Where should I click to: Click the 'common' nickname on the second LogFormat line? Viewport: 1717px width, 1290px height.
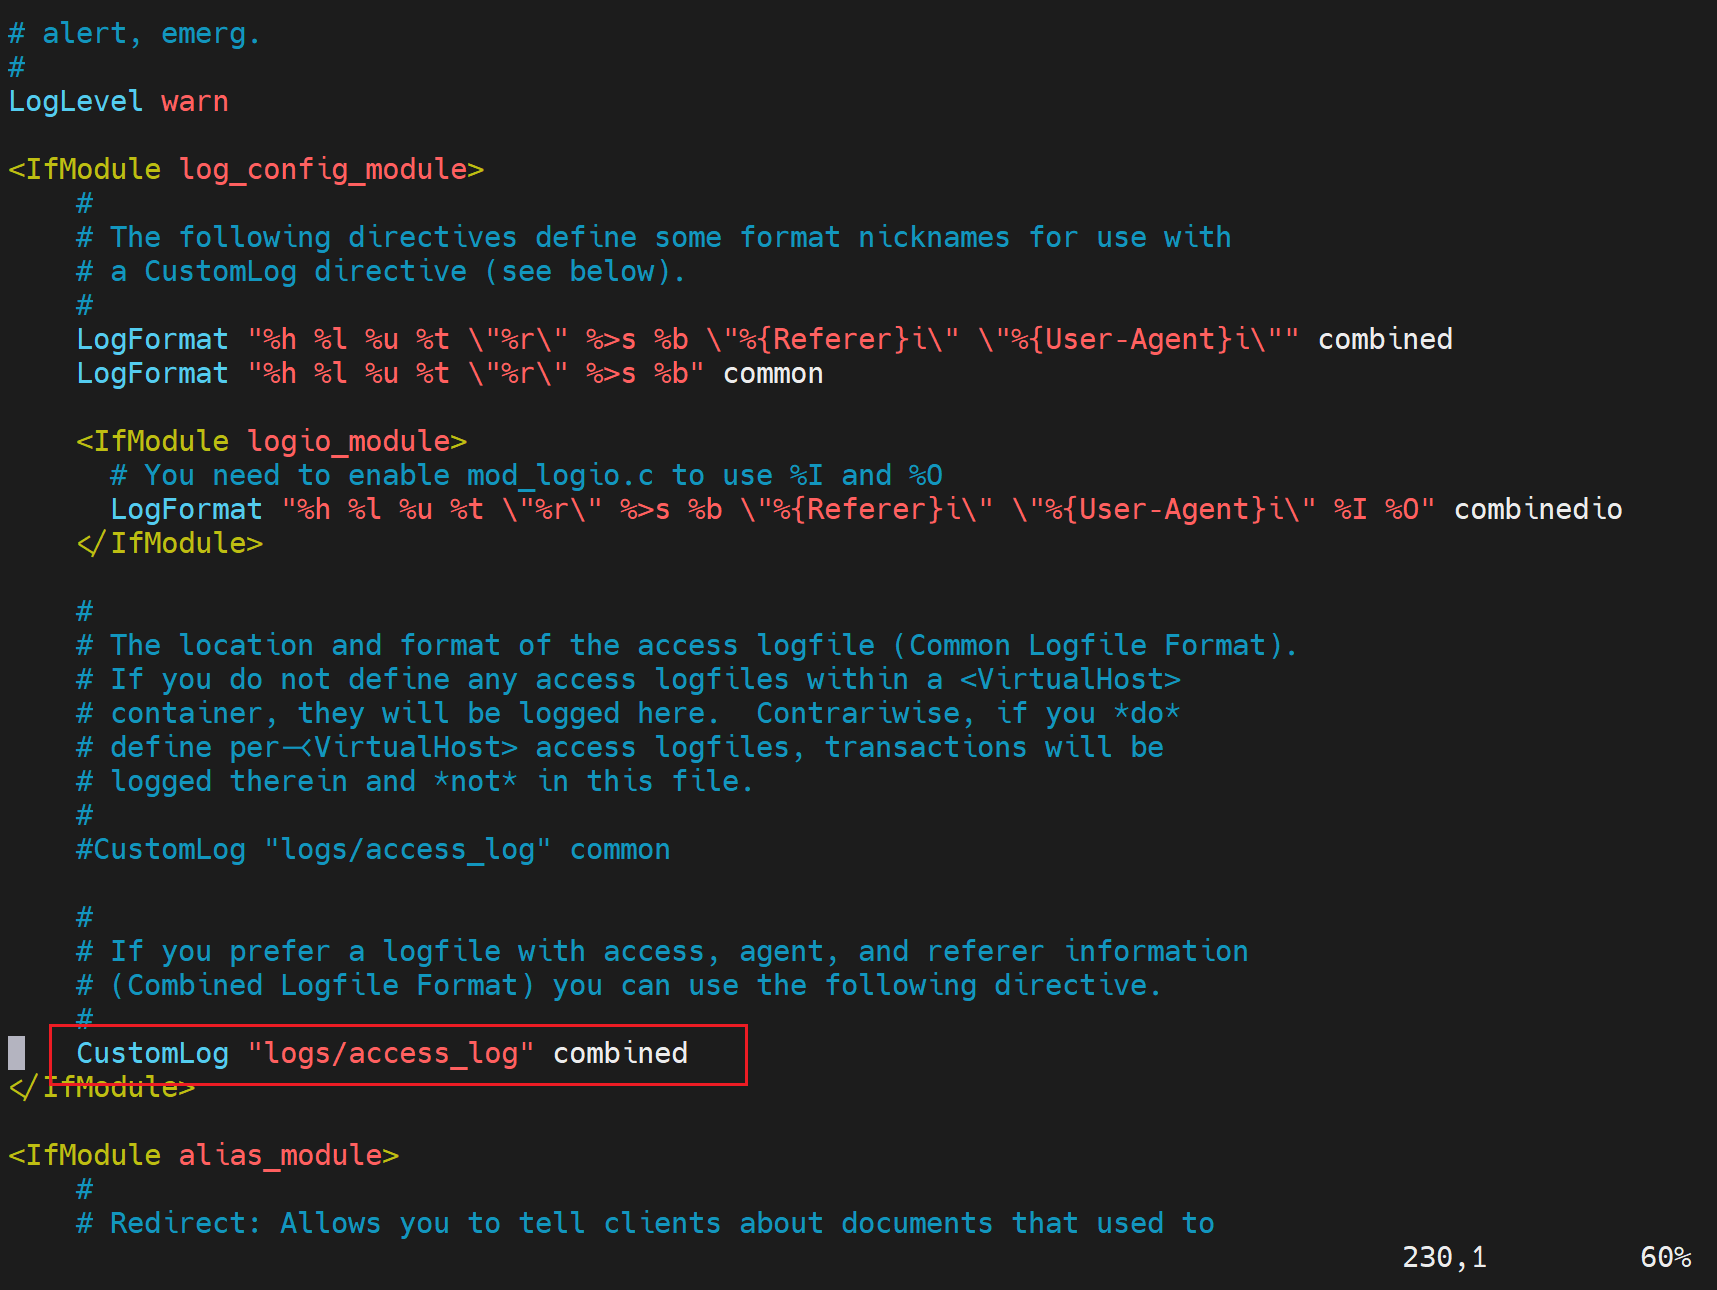click(772, 374)
